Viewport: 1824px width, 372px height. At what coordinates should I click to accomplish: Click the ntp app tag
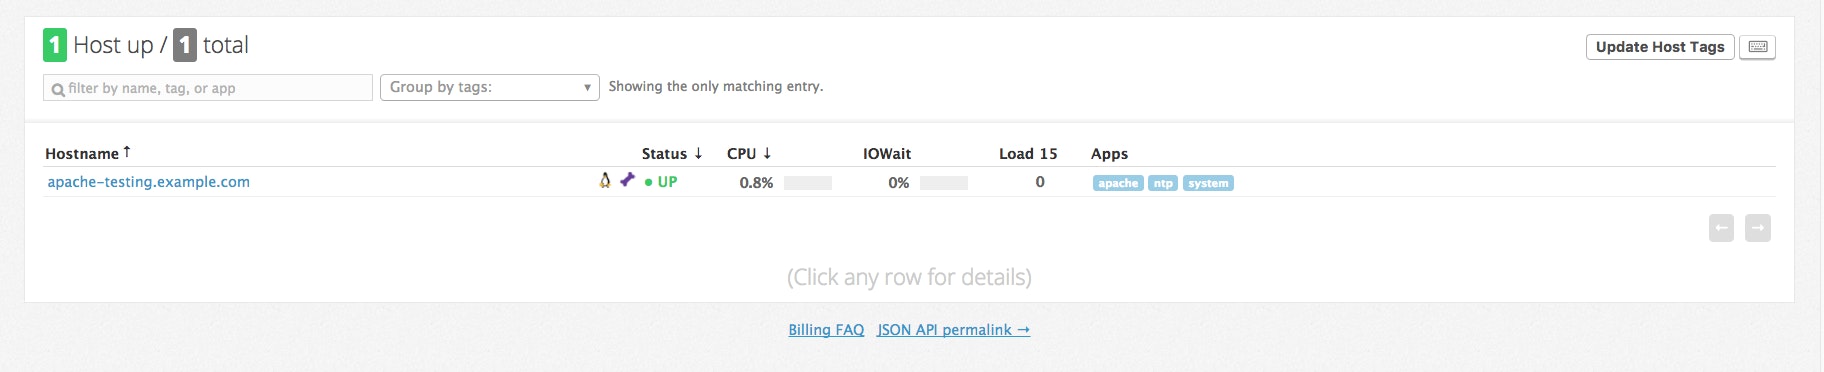[1163, 183]
